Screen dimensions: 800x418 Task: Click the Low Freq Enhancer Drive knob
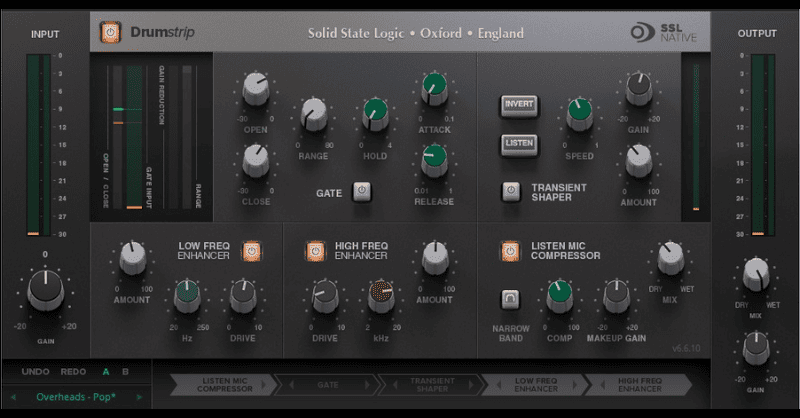pos(243,296)
